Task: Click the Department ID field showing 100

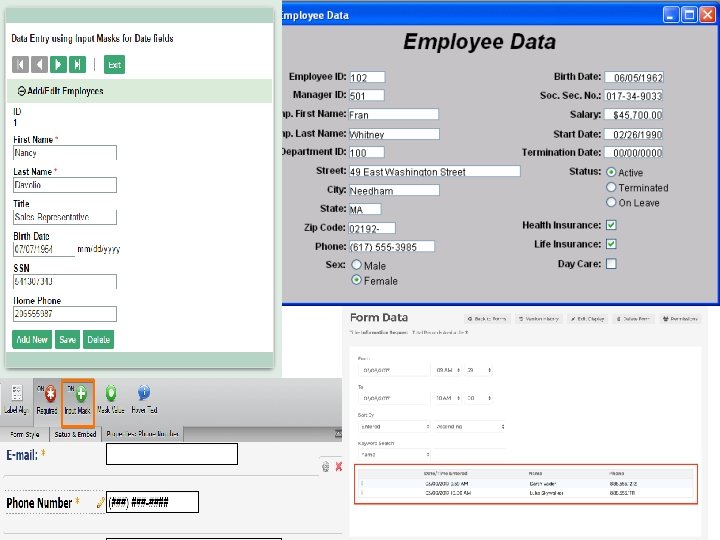Action: point(367,152)
